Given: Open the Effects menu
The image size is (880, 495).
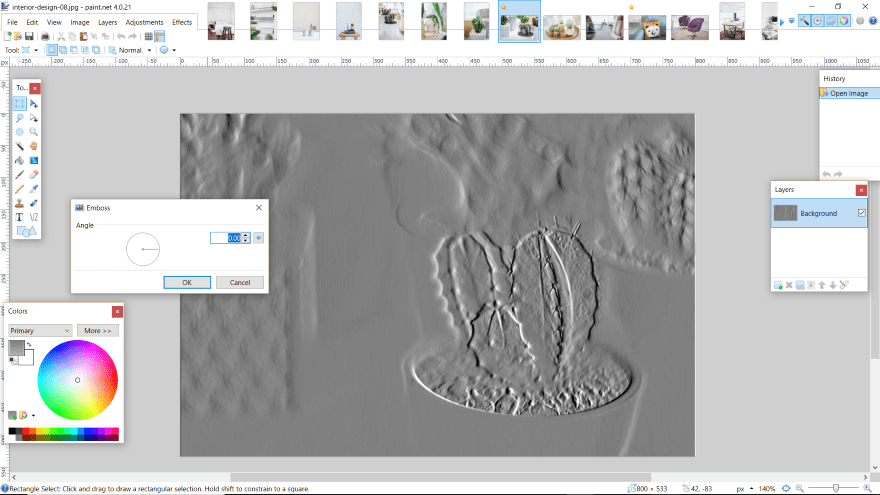Looking at the screenshot, I should 182,21.
